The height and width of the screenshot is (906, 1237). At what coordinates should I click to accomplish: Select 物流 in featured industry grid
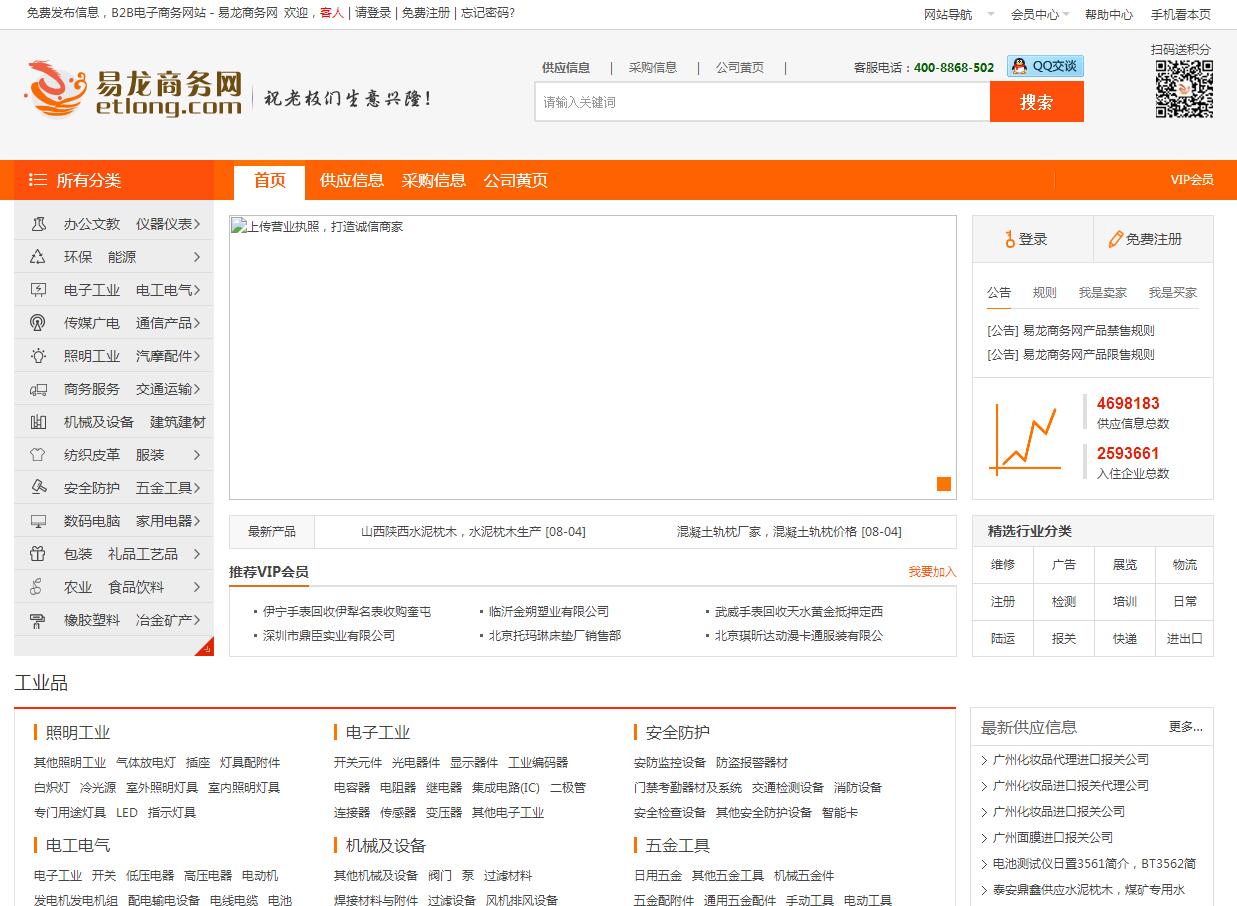[x=1185, y=565]
